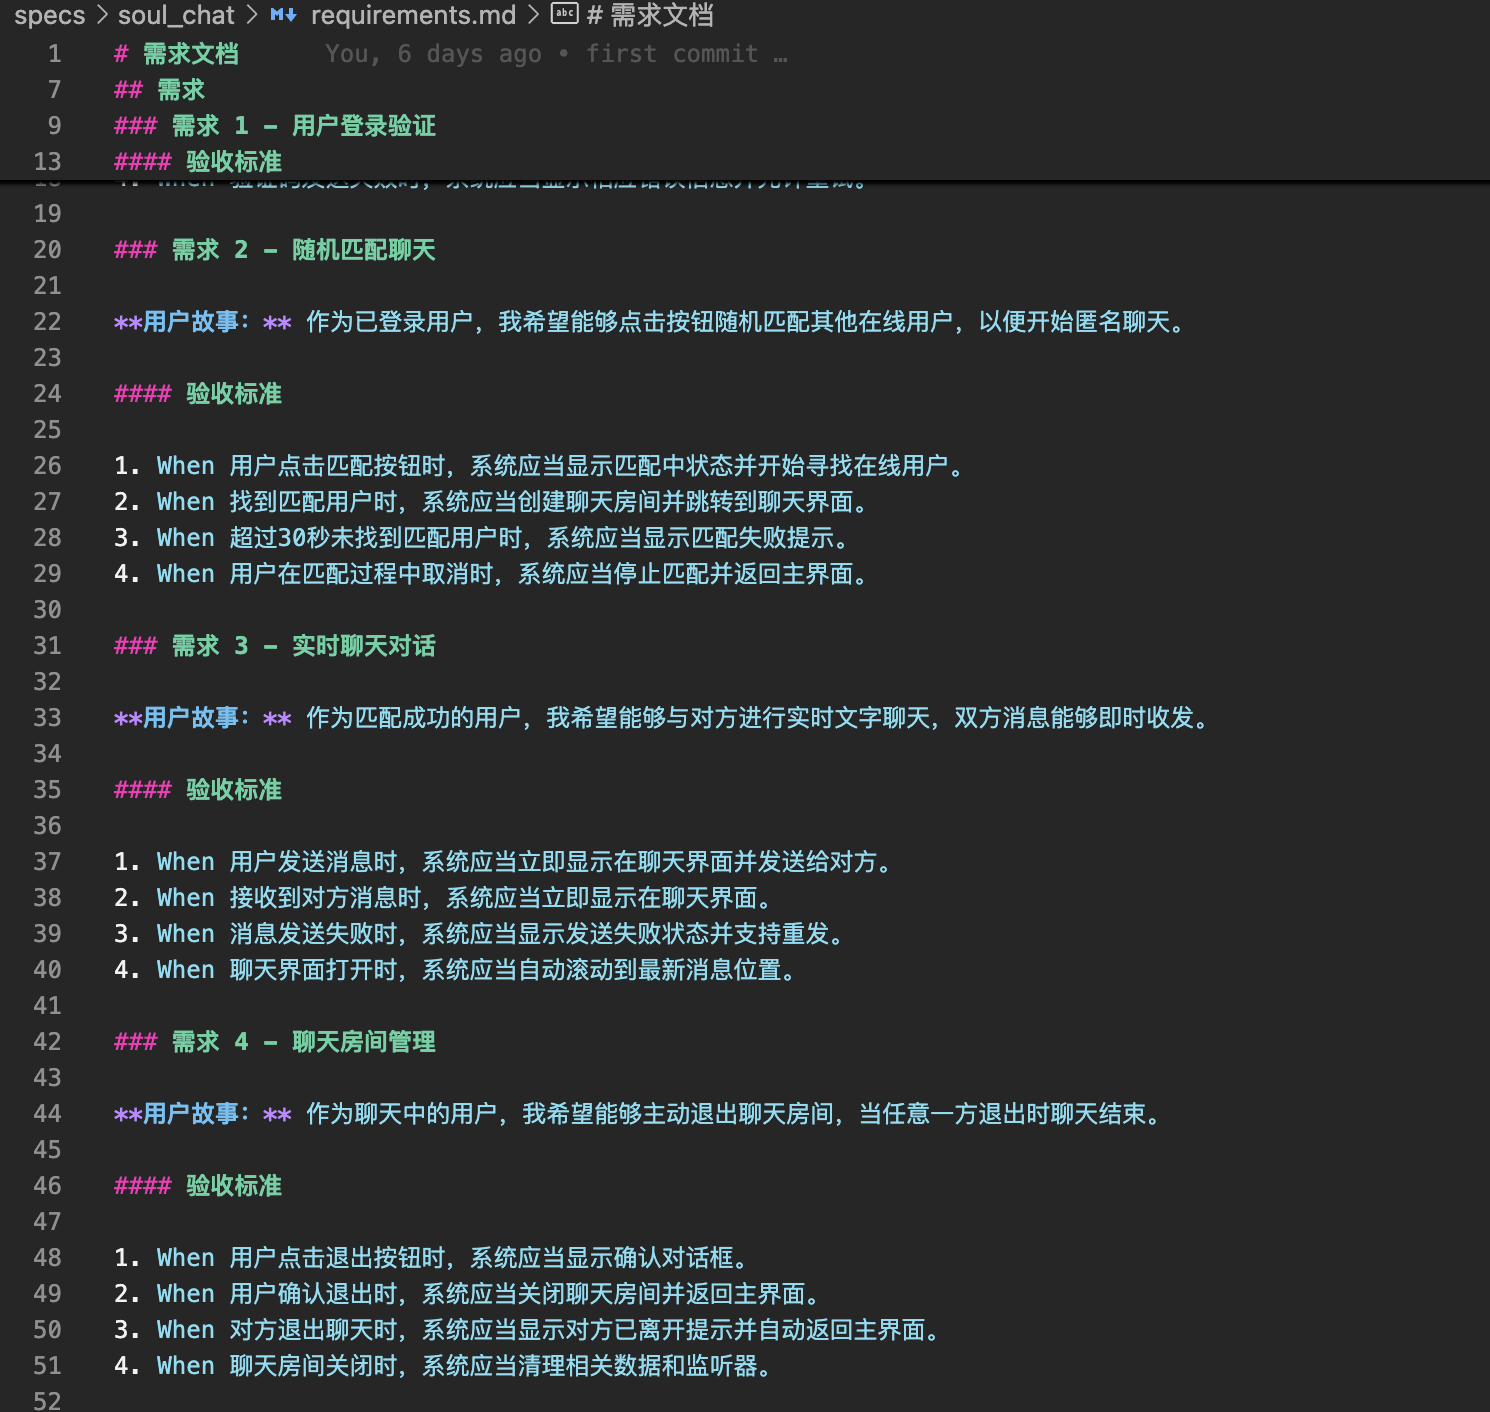The height and width of the screenshot is (1412, 1490).
Task: Jump to sticky header '需求 1 – 用户登录验证'
Action: [303, 126]
